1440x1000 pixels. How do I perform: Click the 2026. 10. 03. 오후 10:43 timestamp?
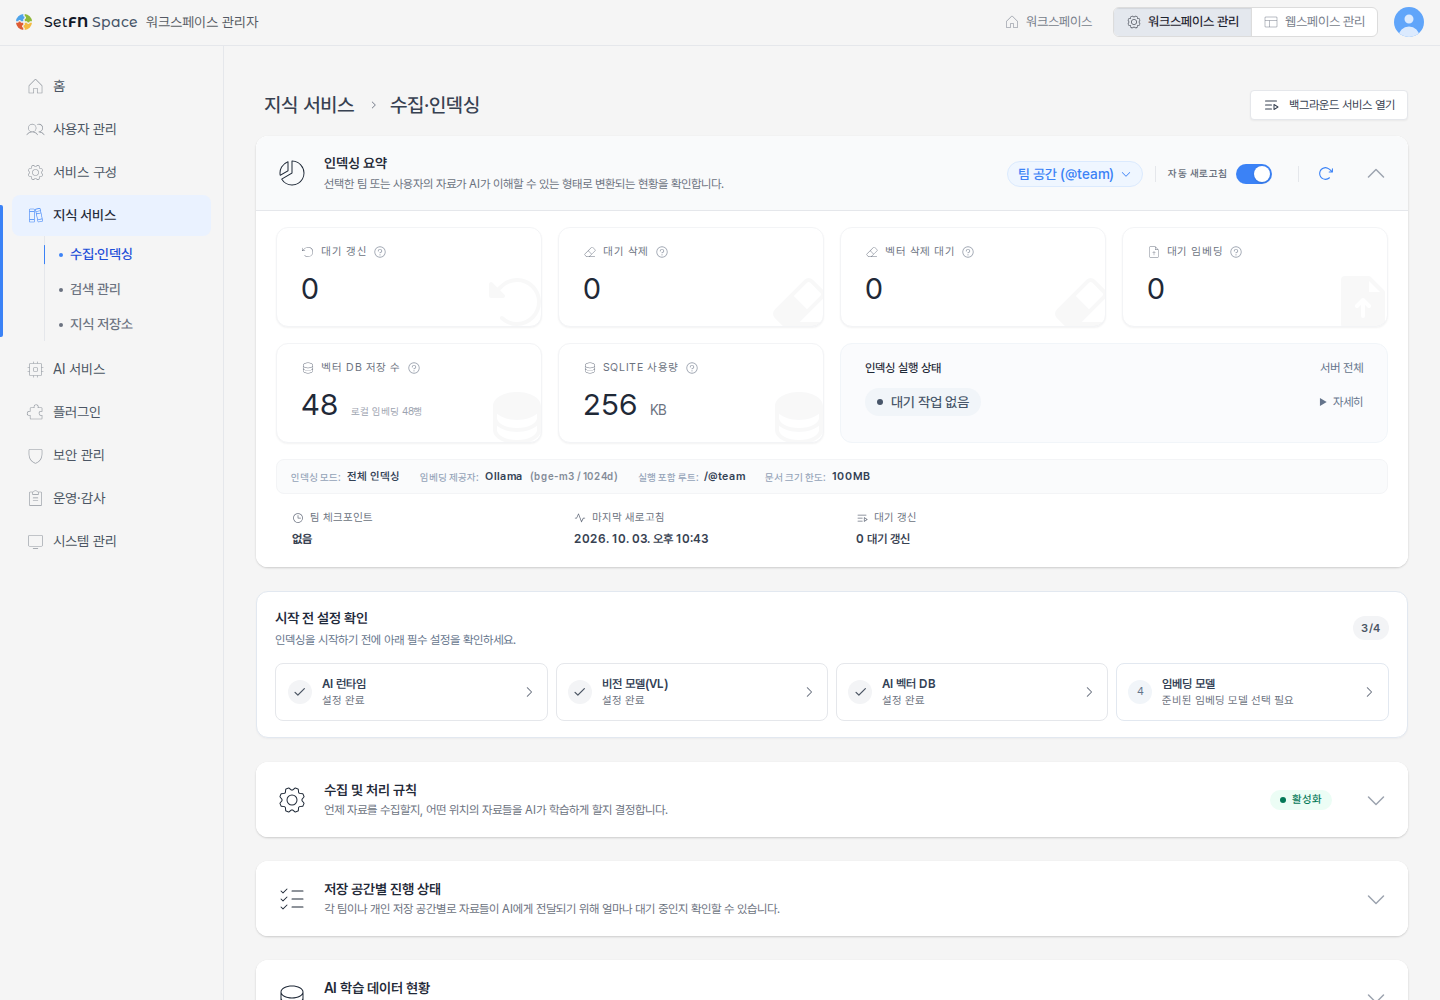click(x=641, y=539)
